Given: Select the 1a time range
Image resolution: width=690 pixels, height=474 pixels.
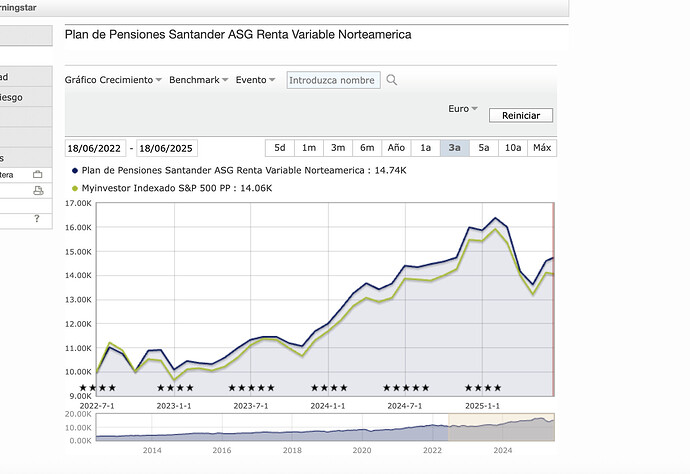Looking at the screenshot, I should coord(426,148).
